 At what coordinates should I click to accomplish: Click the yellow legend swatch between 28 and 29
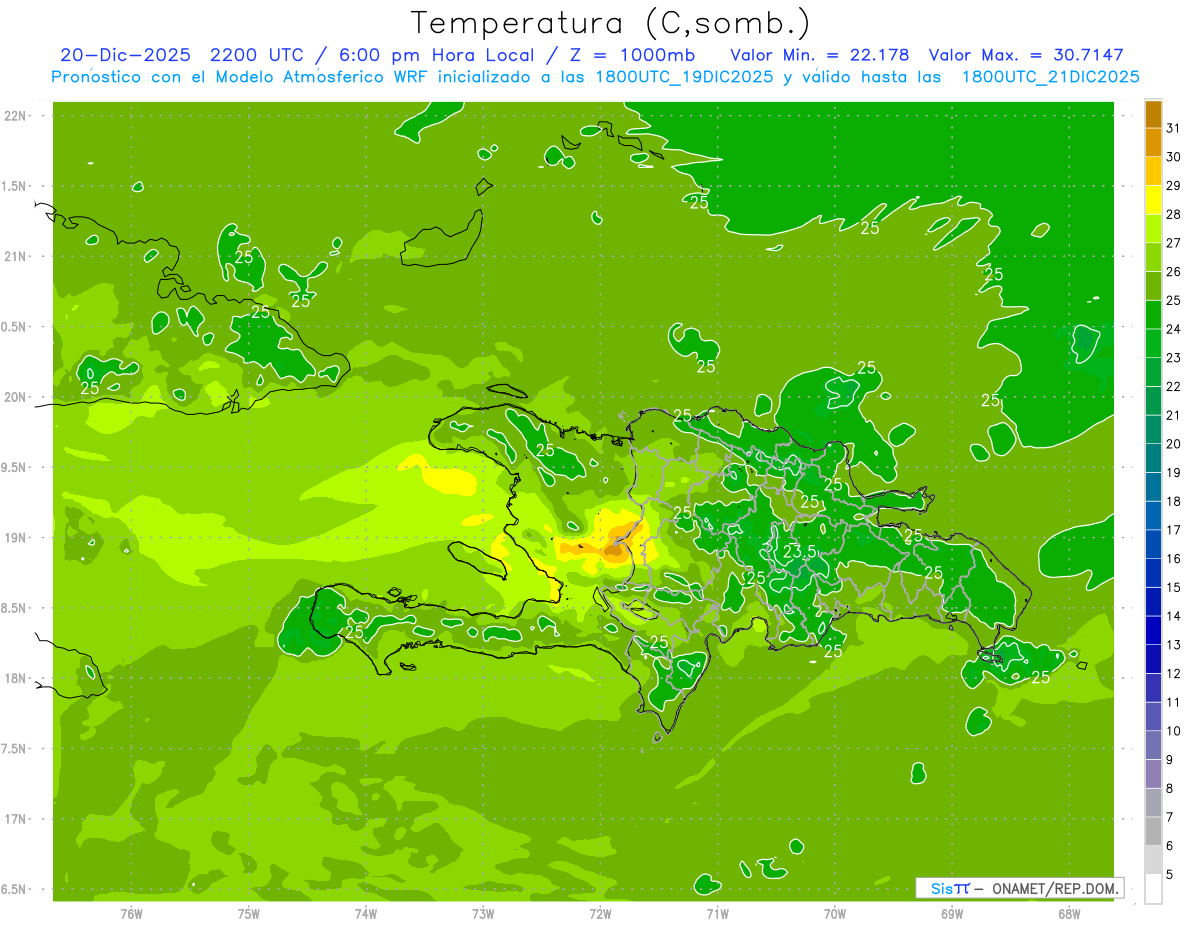(1153, 200)
